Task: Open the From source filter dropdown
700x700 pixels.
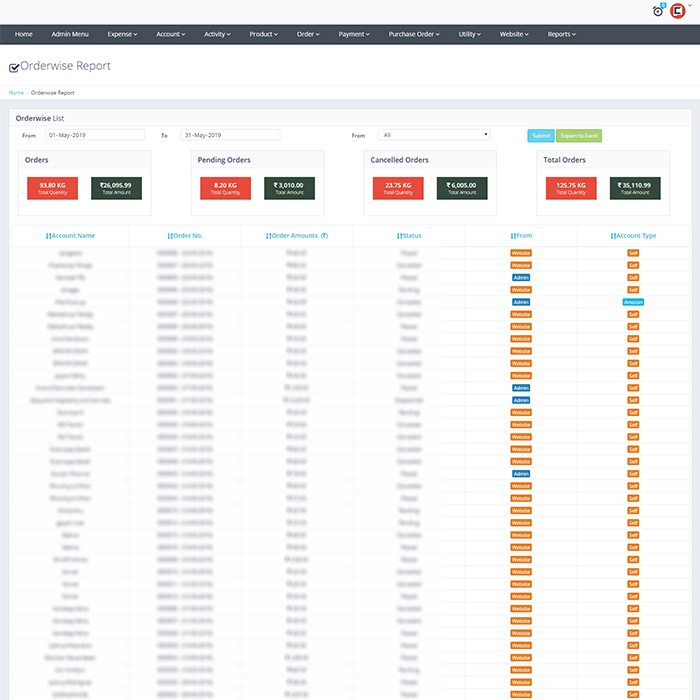Action: (433, 135)
